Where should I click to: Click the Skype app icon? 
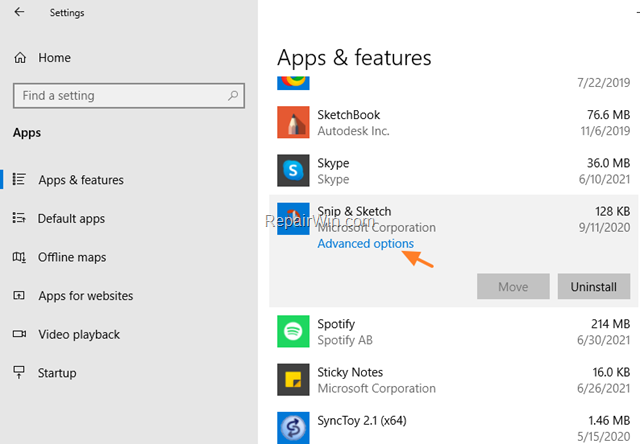[x=293, y=171]
